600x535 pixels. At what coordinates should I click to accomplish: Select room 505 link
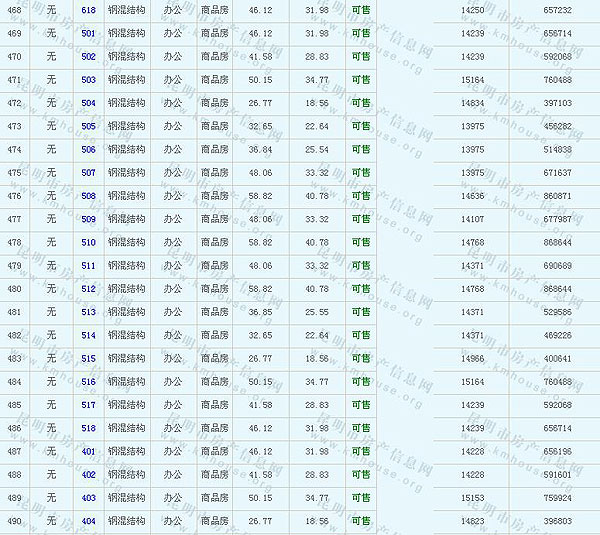89,126
